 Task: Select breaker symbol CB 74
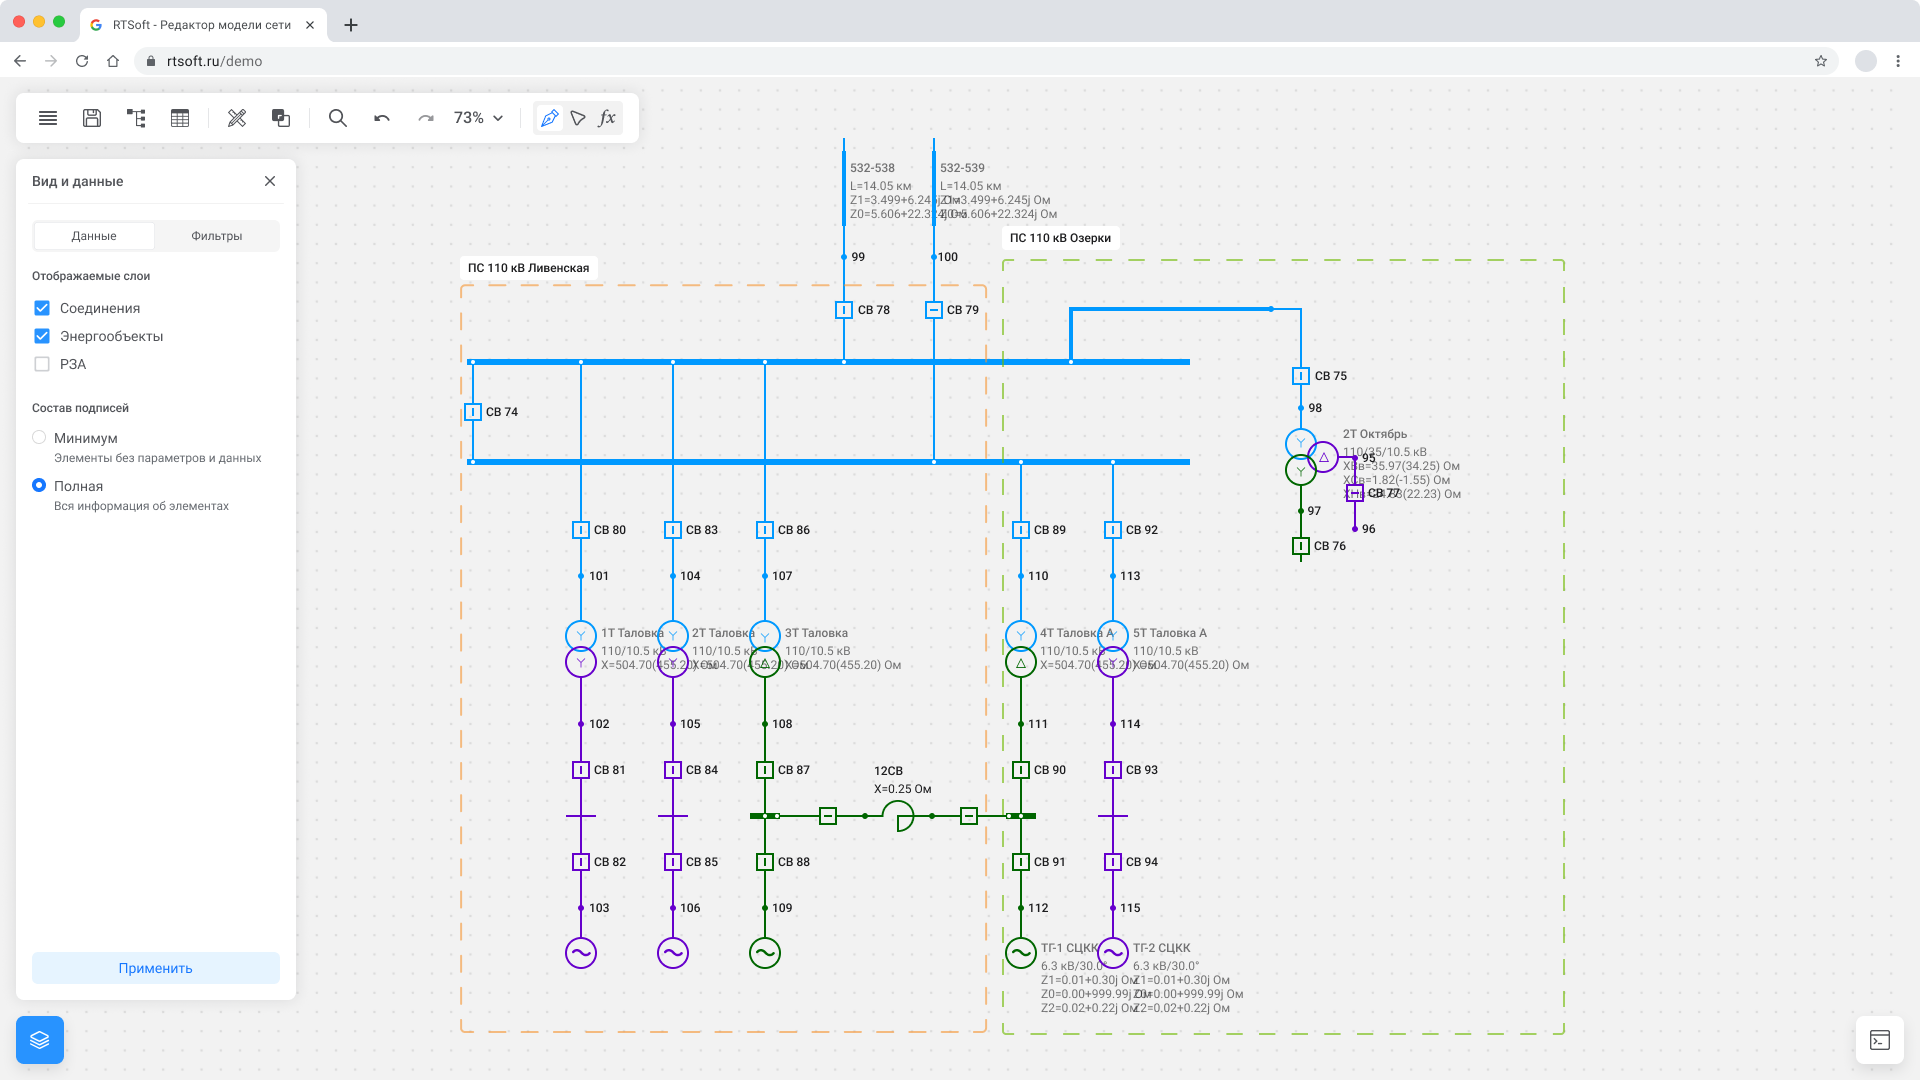click(x=473, y=412)
